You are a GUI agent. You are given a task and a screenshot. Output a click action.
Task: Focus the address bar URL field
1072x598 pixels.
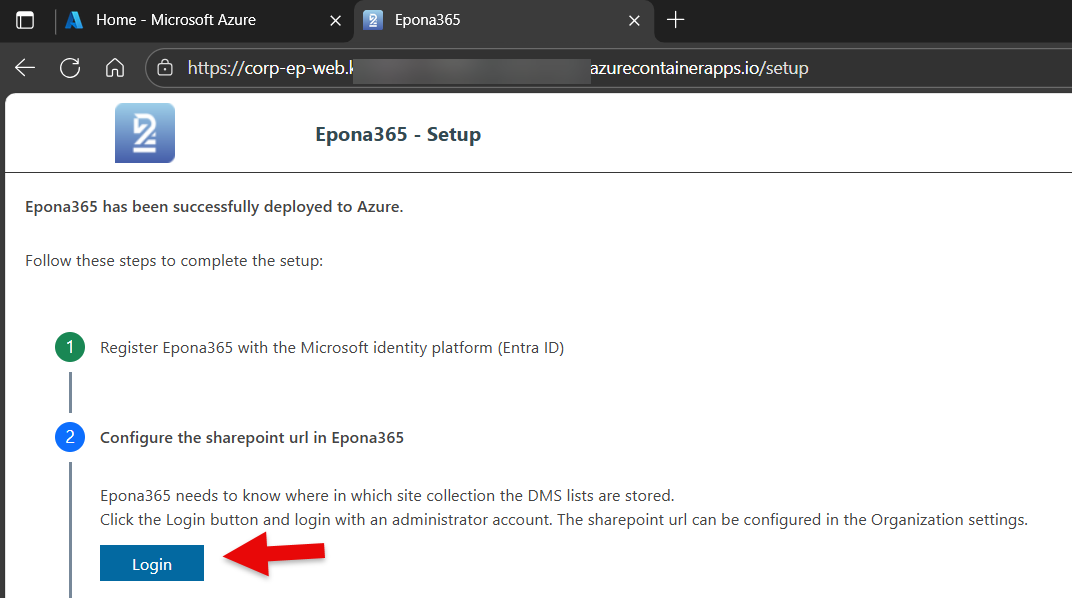pyautogui.click(x=500, y=68)
